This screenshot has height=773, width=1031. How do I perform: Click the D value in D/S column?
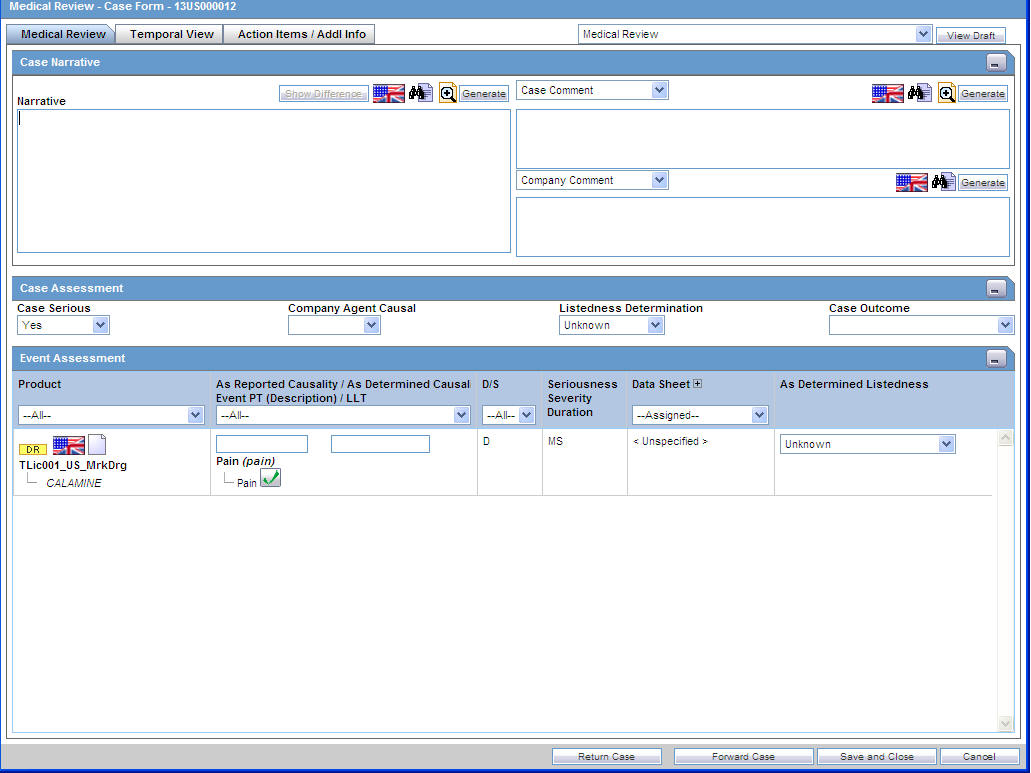(486, 441)
